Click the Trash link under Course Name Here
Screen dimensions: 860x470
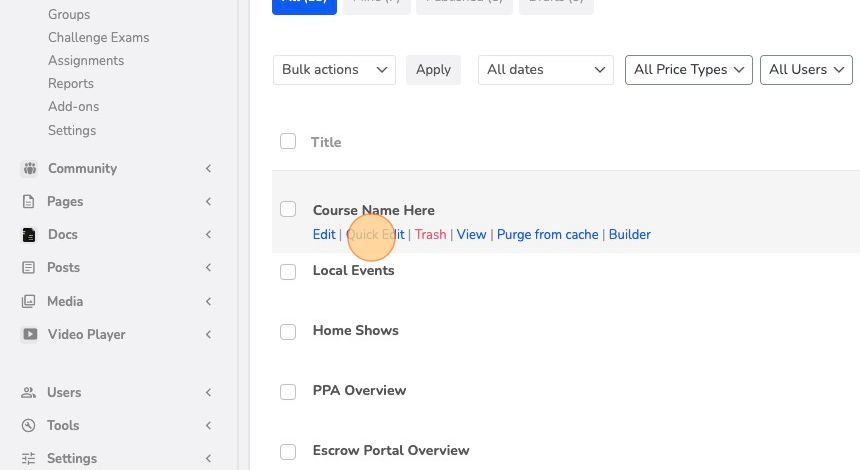click(431, 234)
